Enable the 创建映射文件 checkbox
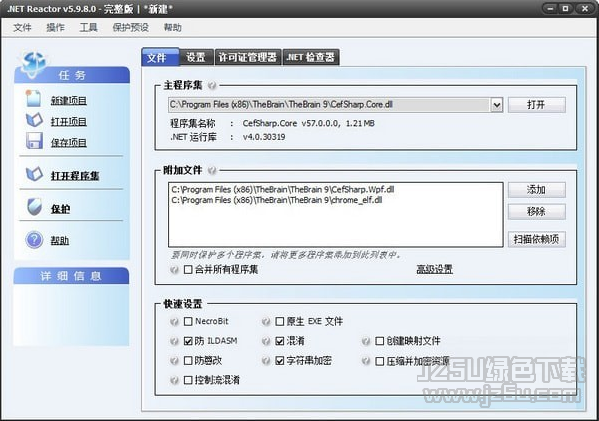Image resolution: width=599 pixels, height=421 pixels. tap(379, 341)
